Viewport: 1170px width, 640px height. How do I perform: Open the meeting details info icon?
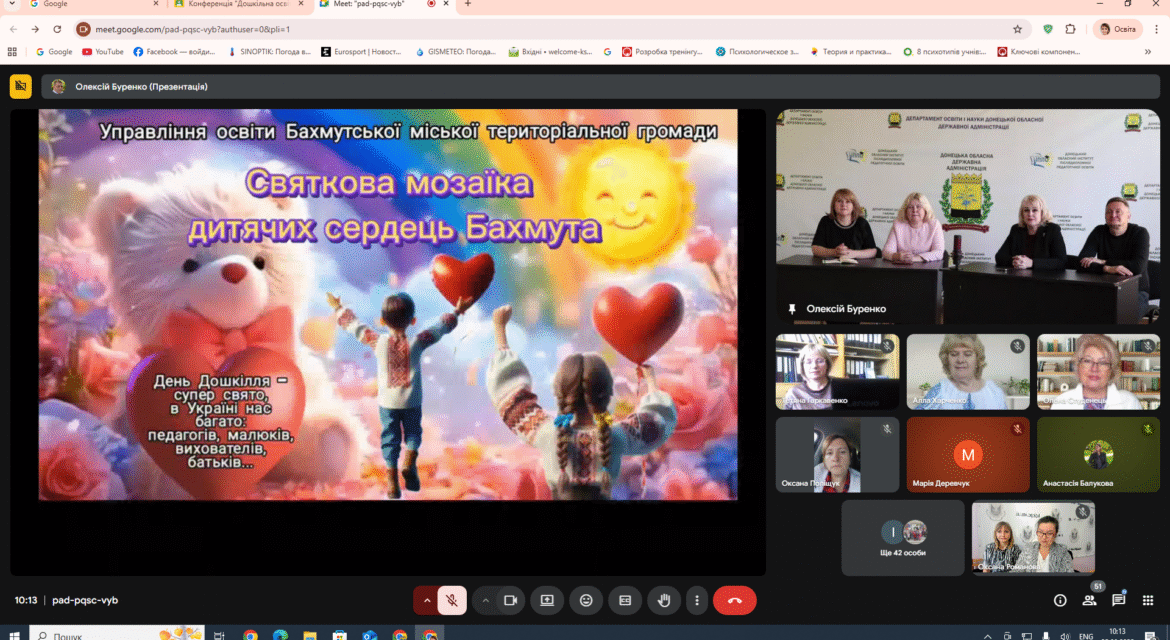pyautogui.click(x=1060, y=600)
